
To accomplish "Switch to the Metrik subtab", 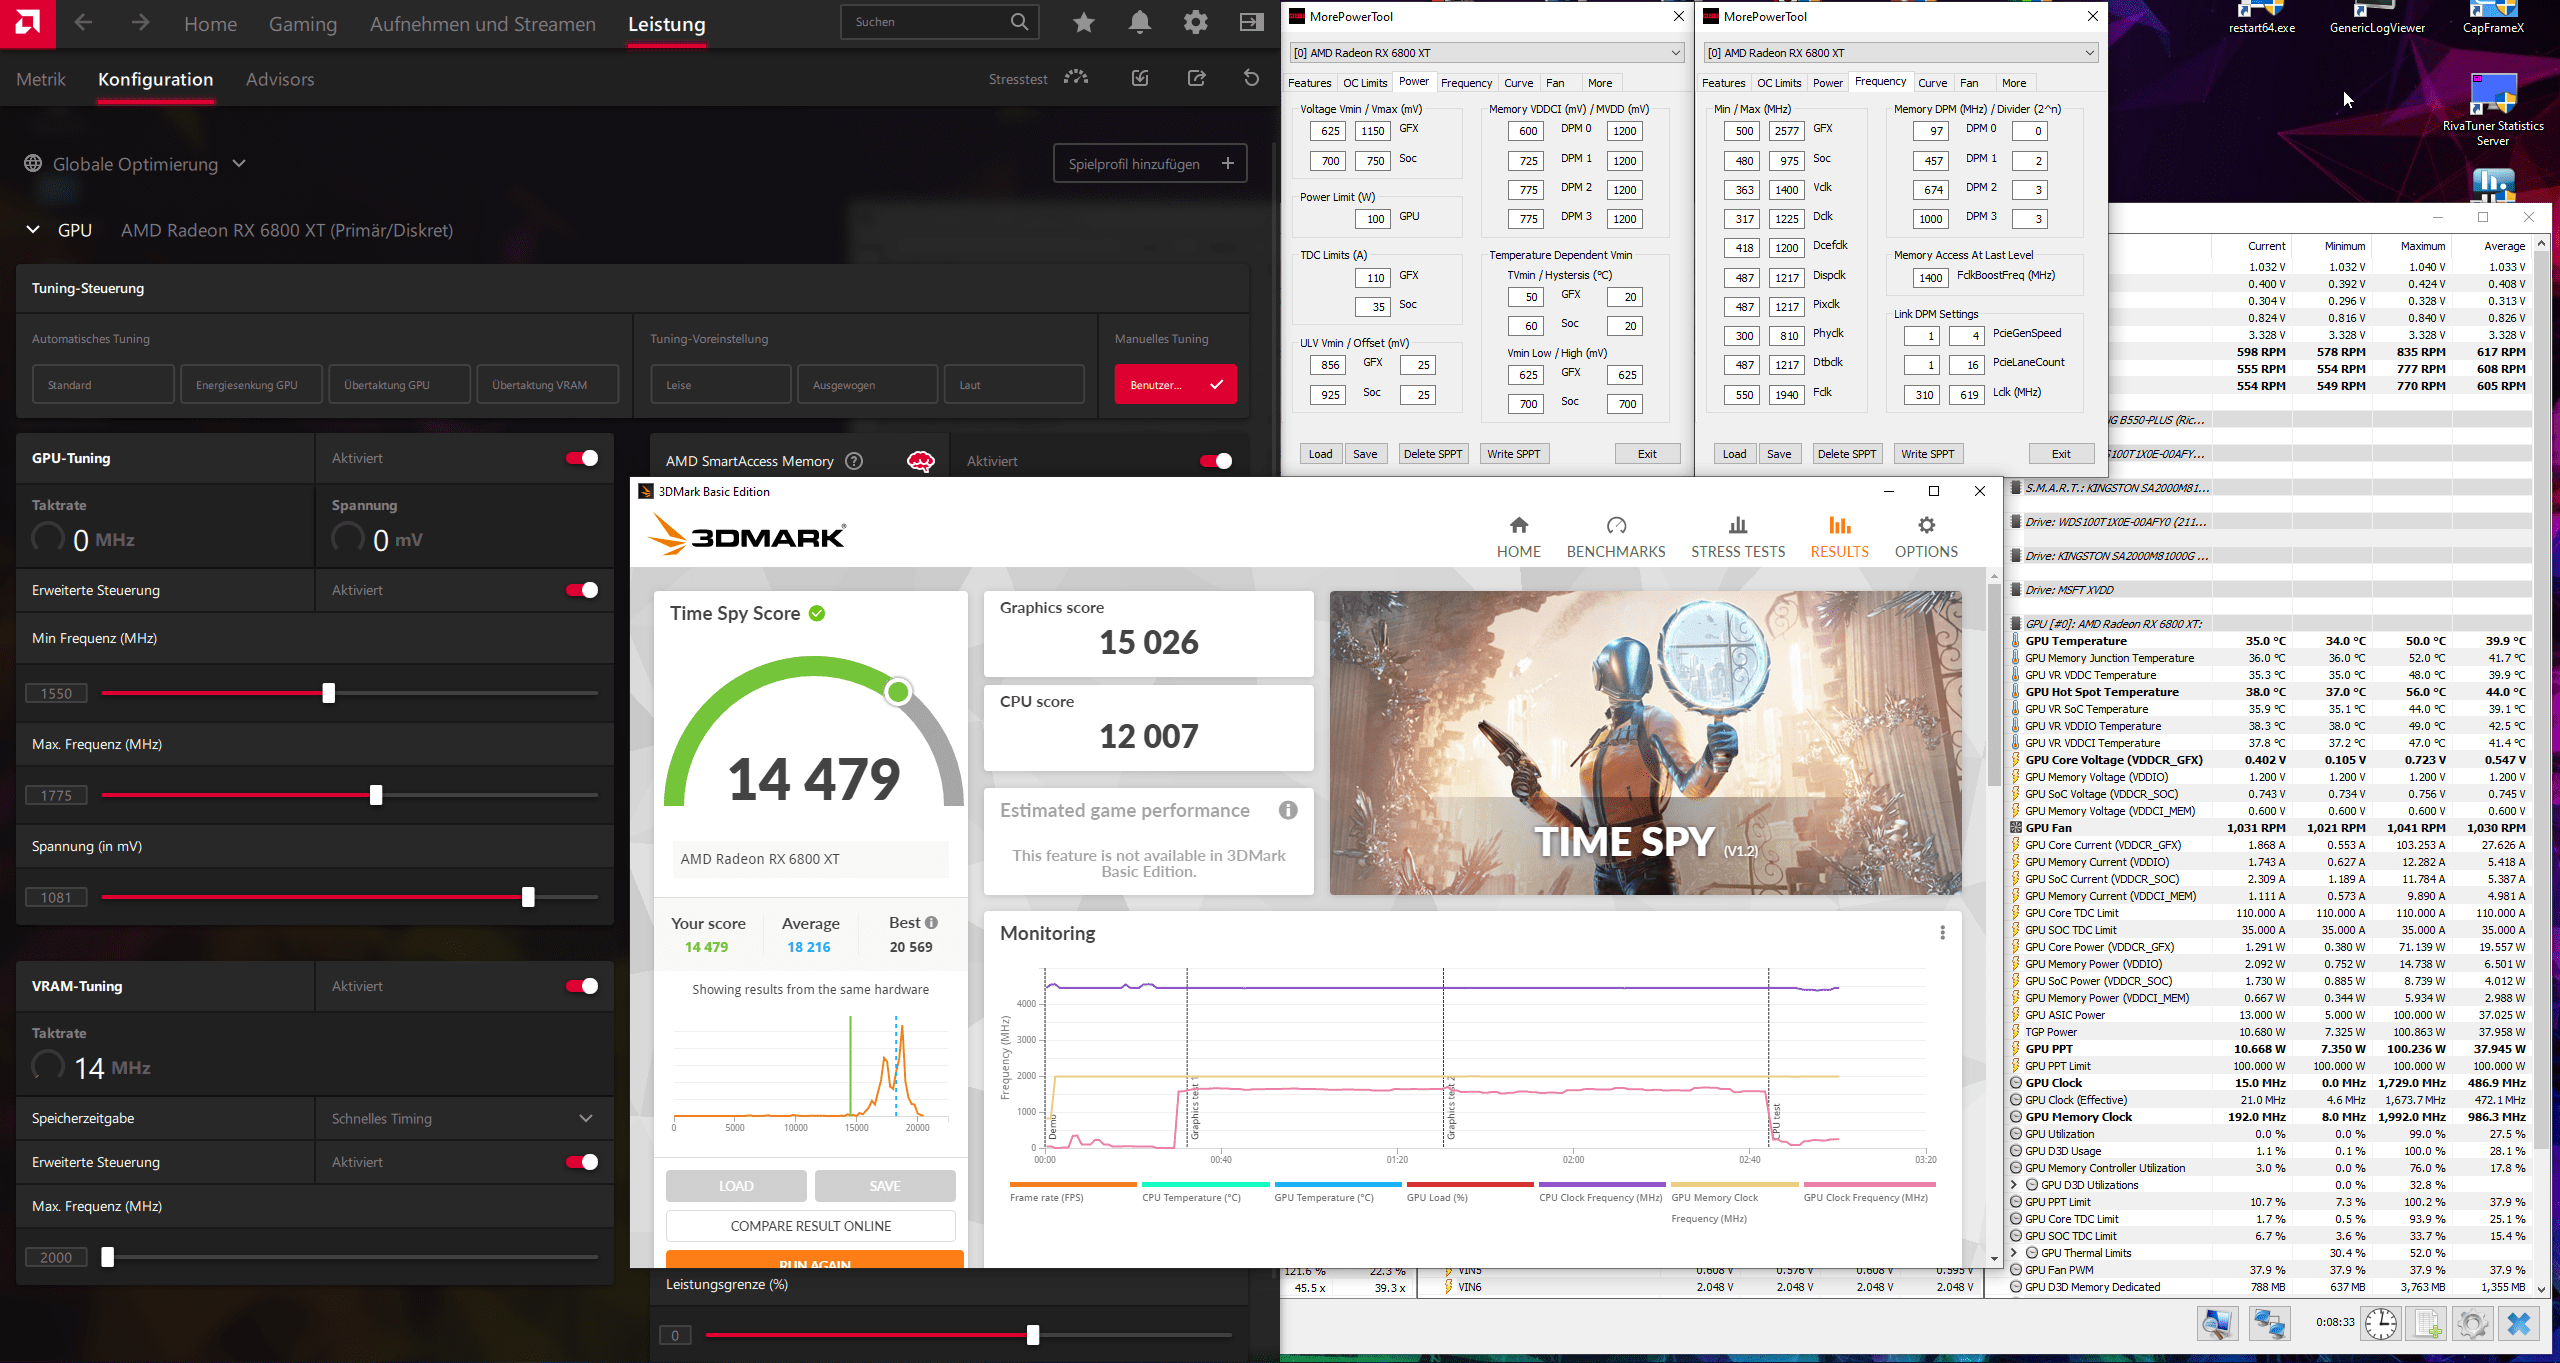I will pos(41,79).
